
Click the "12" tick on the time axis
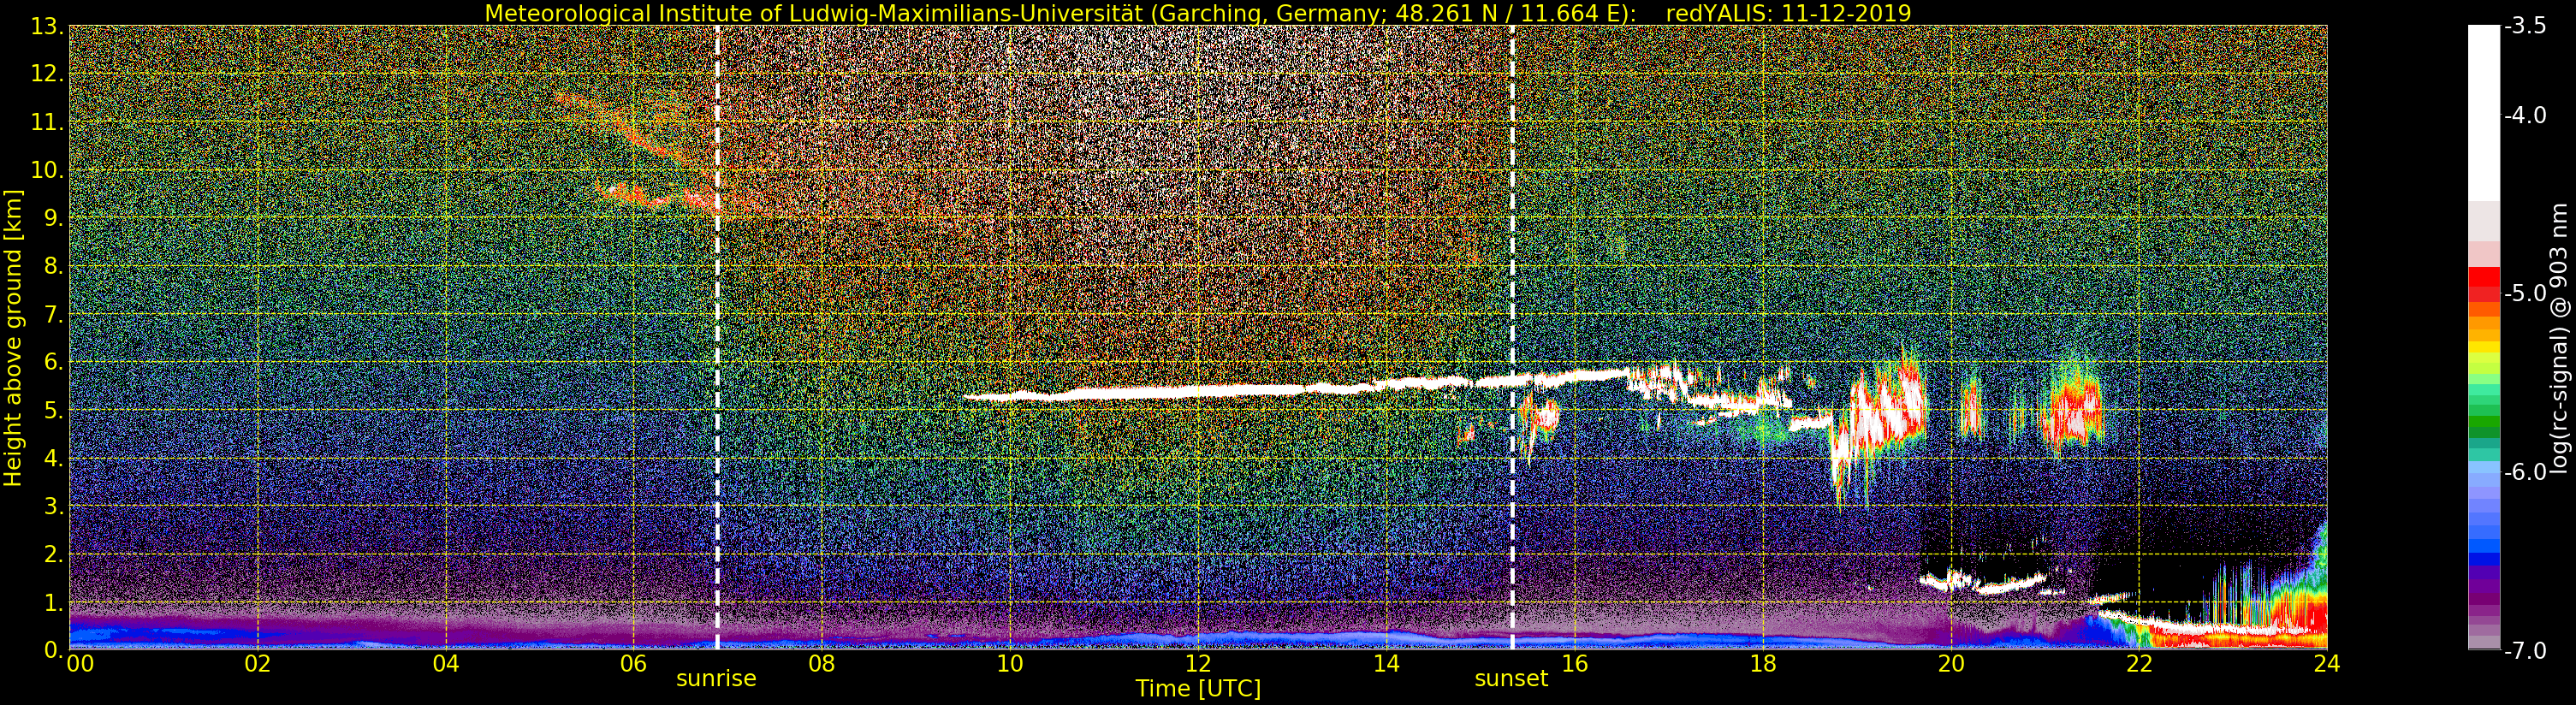point(1198,663)
